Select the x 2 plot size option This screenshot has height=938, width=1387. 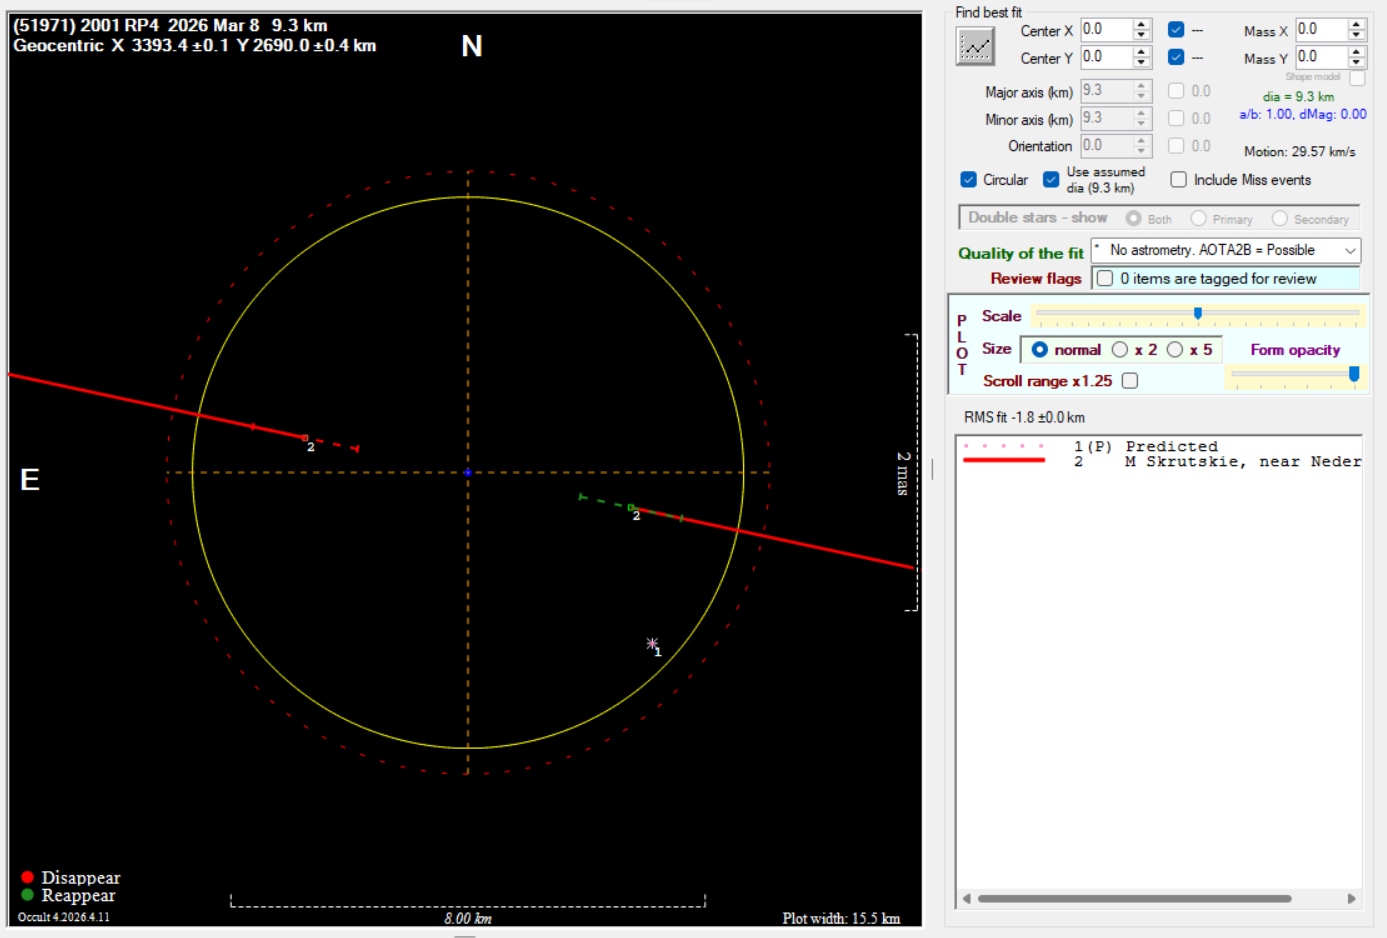1120,350
